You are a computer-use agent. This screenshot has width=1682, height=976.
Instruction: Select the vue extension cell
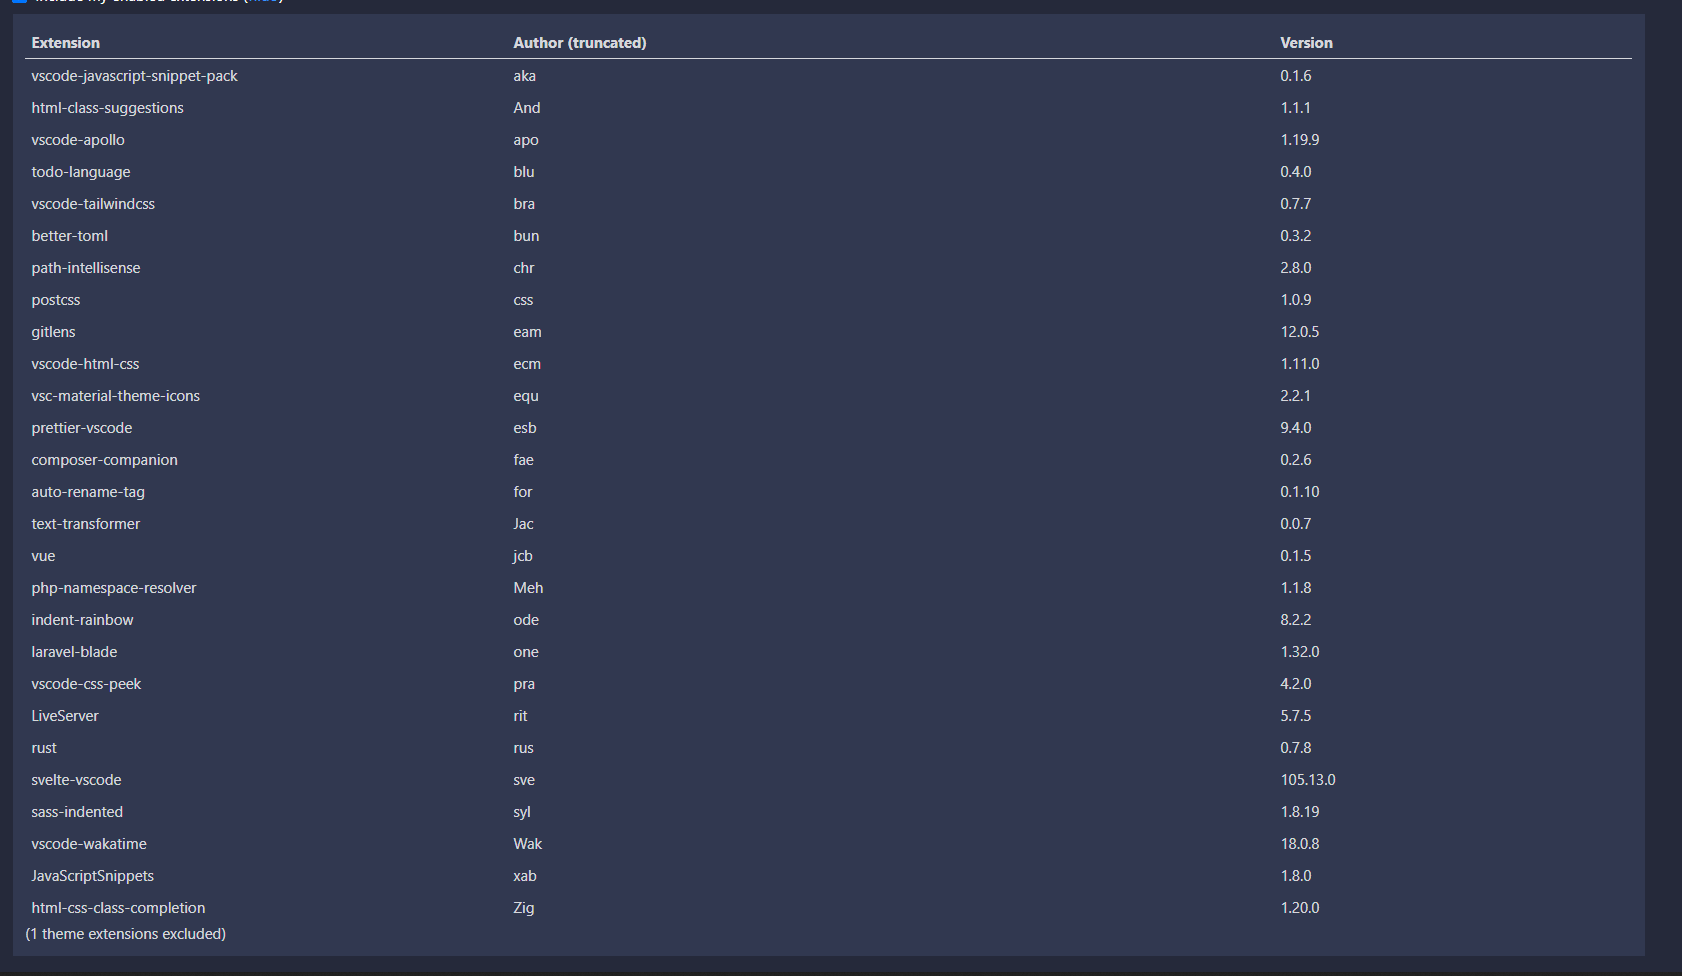point(43,556)
